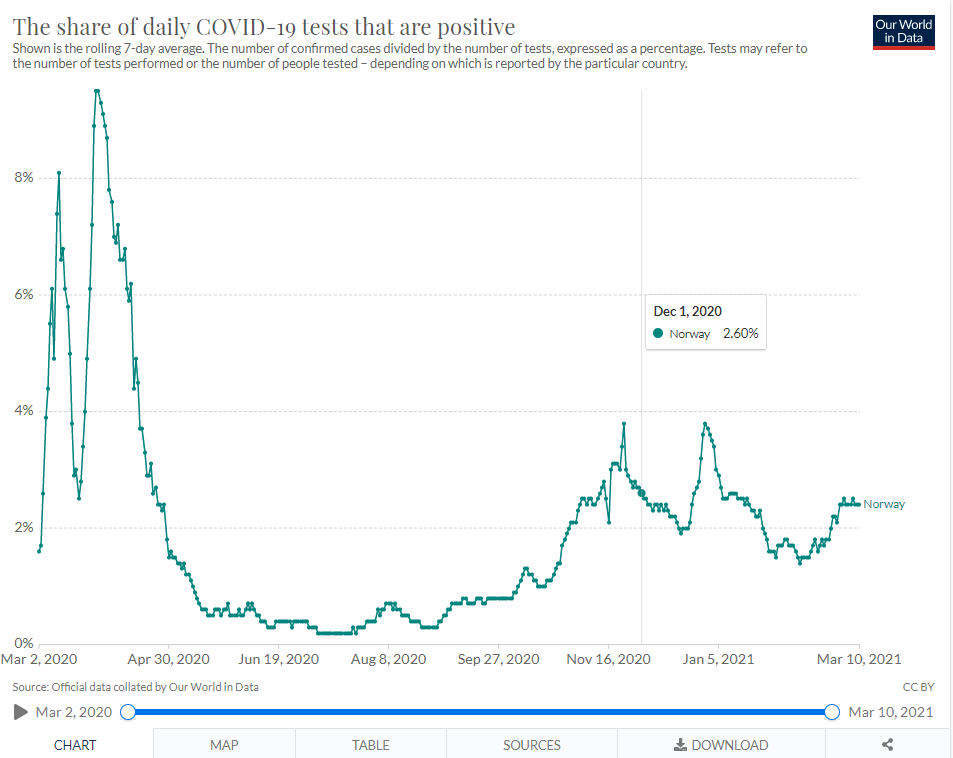Click the Norway line label
Screen dimensions: 953x758
tap(884, 504)
